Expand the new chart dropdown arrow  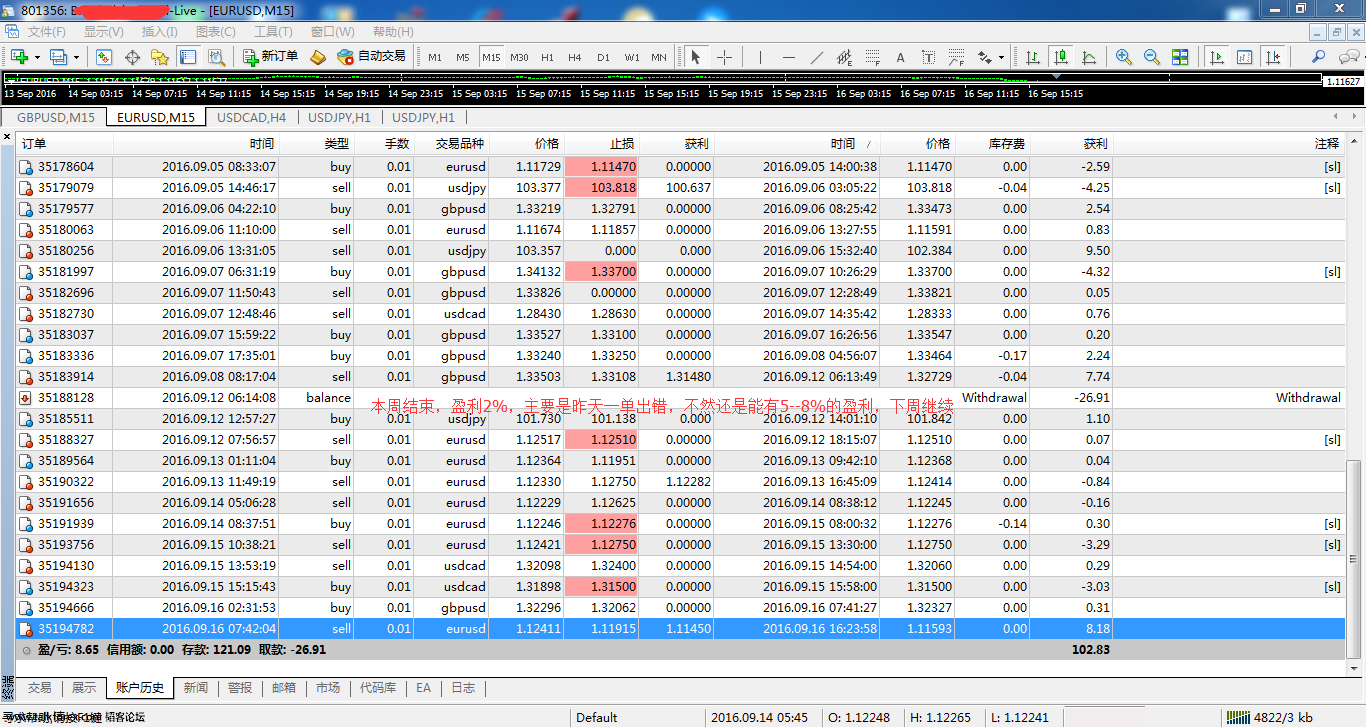pyautogui.click(x=35, y=57)
